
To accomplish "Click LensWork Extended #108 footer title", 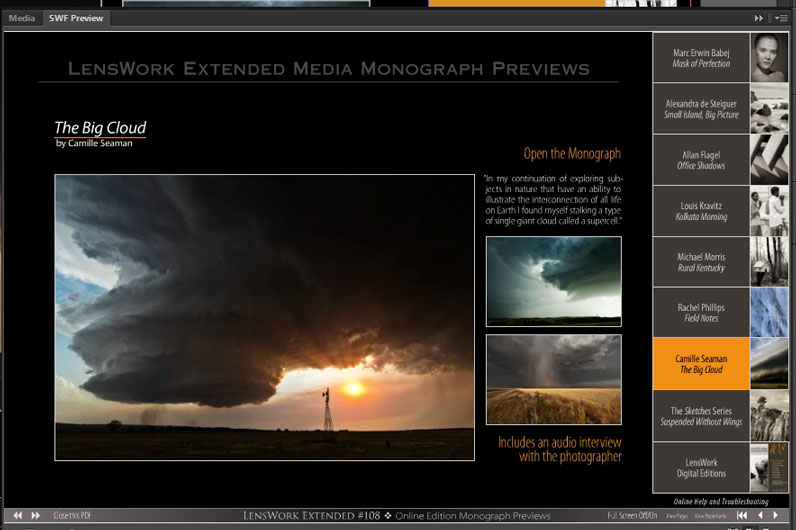I will point(311,516).
